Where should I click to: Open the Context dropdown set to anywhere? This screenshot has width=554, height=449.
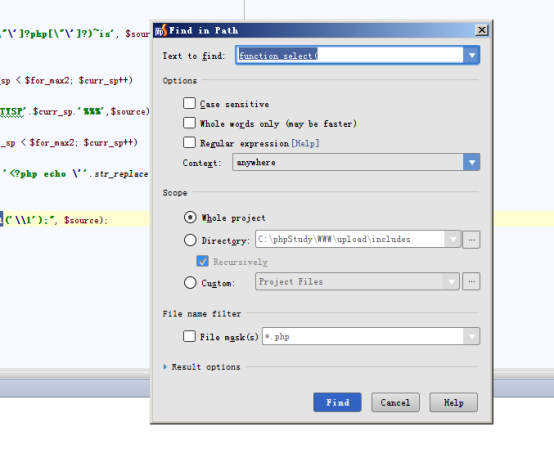click(x=356, y=162)
